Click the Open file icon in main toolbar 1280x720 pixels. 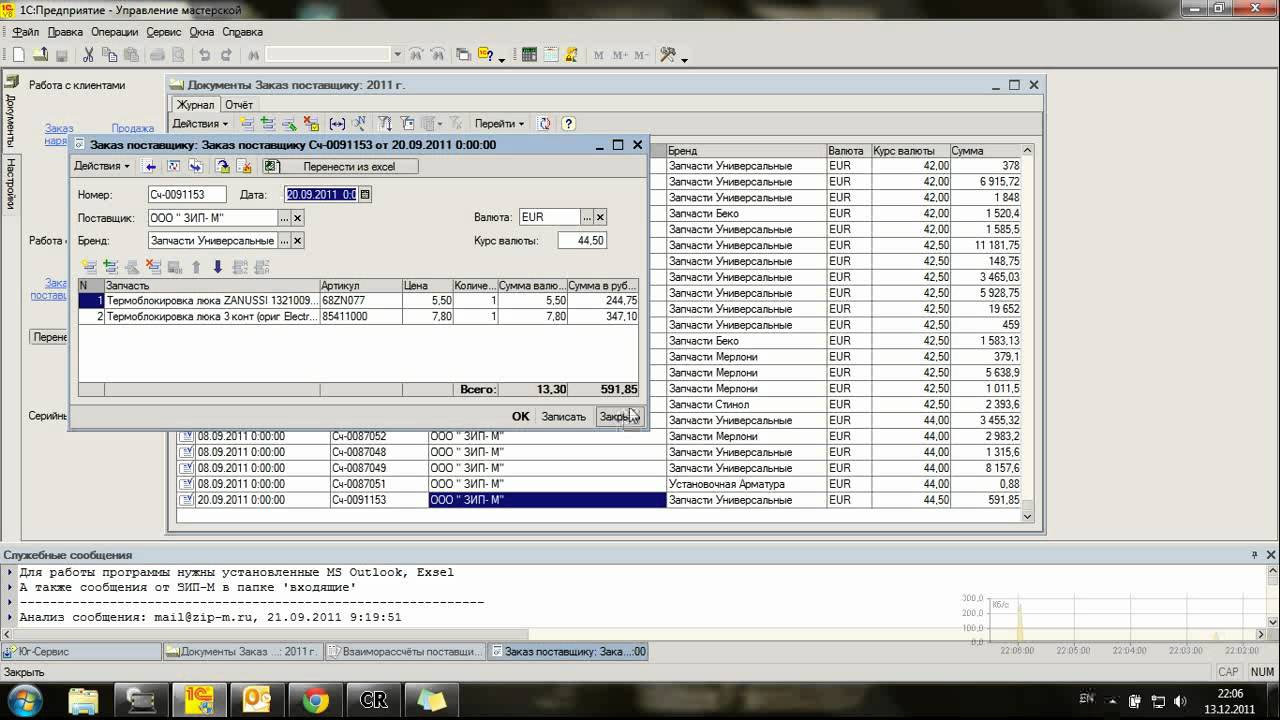40,55
